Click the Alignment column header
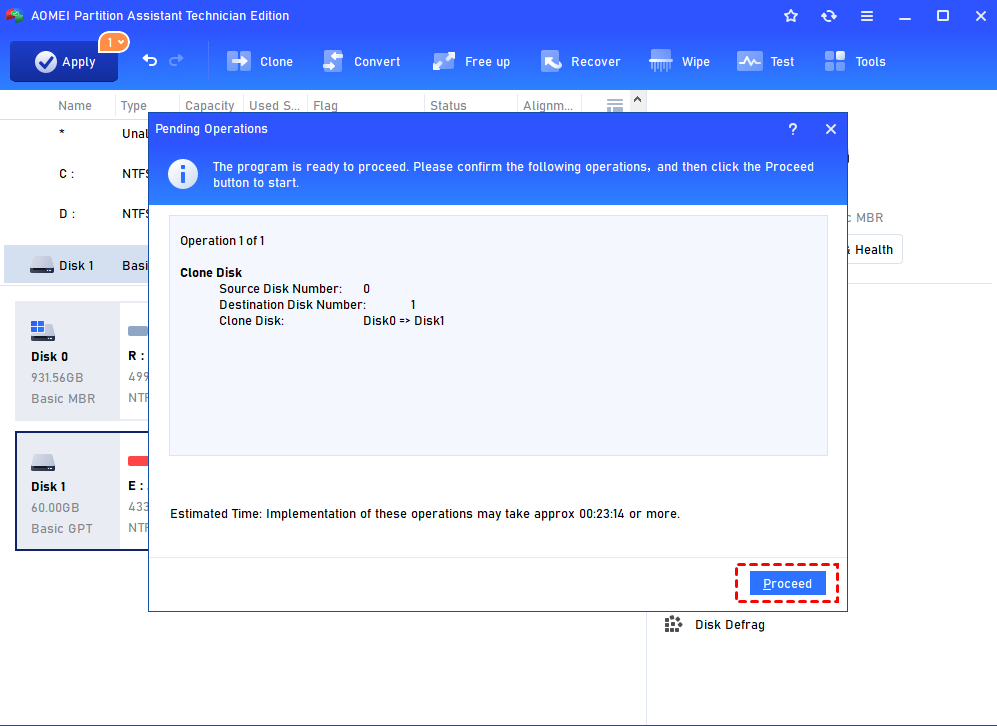The image size is (997, 726). click(x=547, y=106)
